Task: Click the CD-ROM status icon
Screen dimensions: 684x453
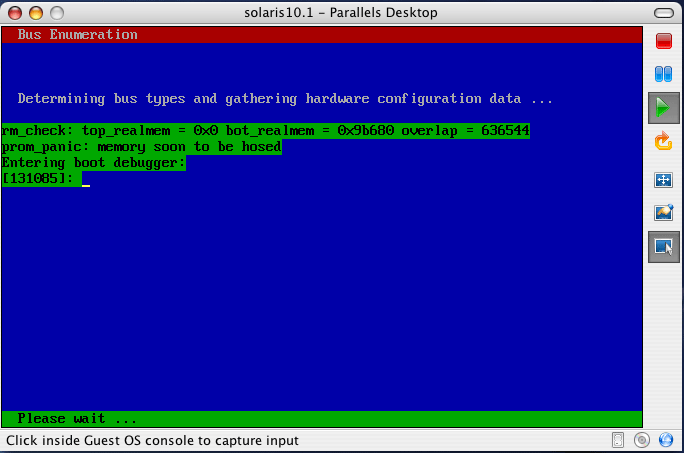Action: point(642,440)
